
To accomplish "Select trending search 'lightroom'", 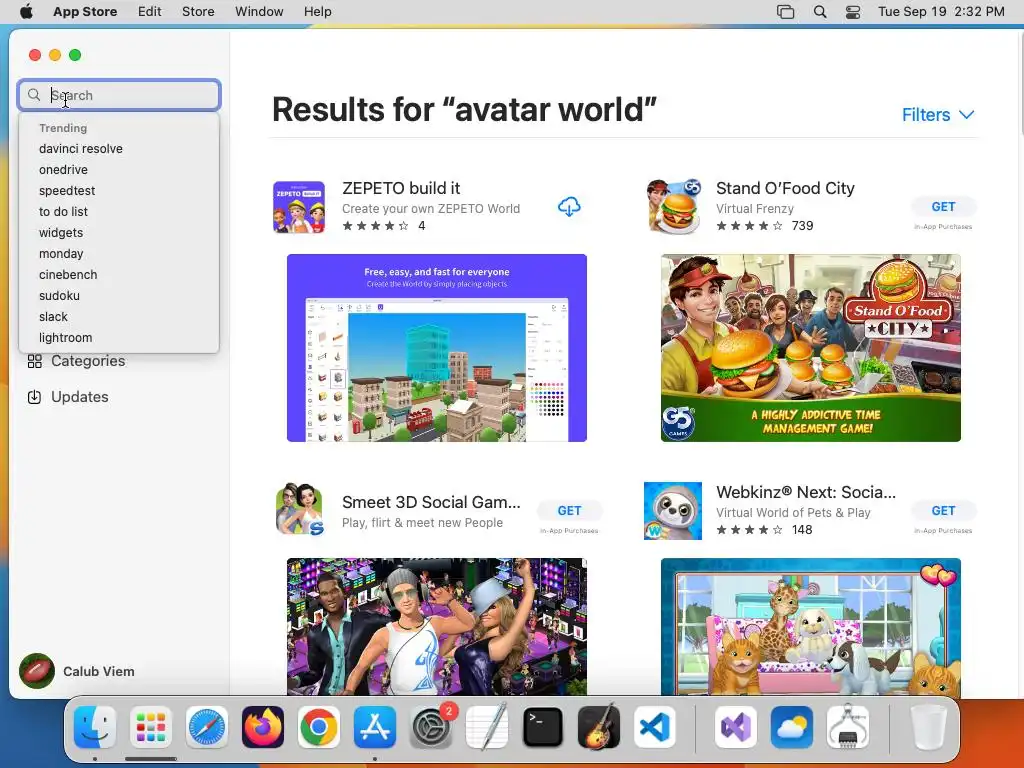I will 65,338.
